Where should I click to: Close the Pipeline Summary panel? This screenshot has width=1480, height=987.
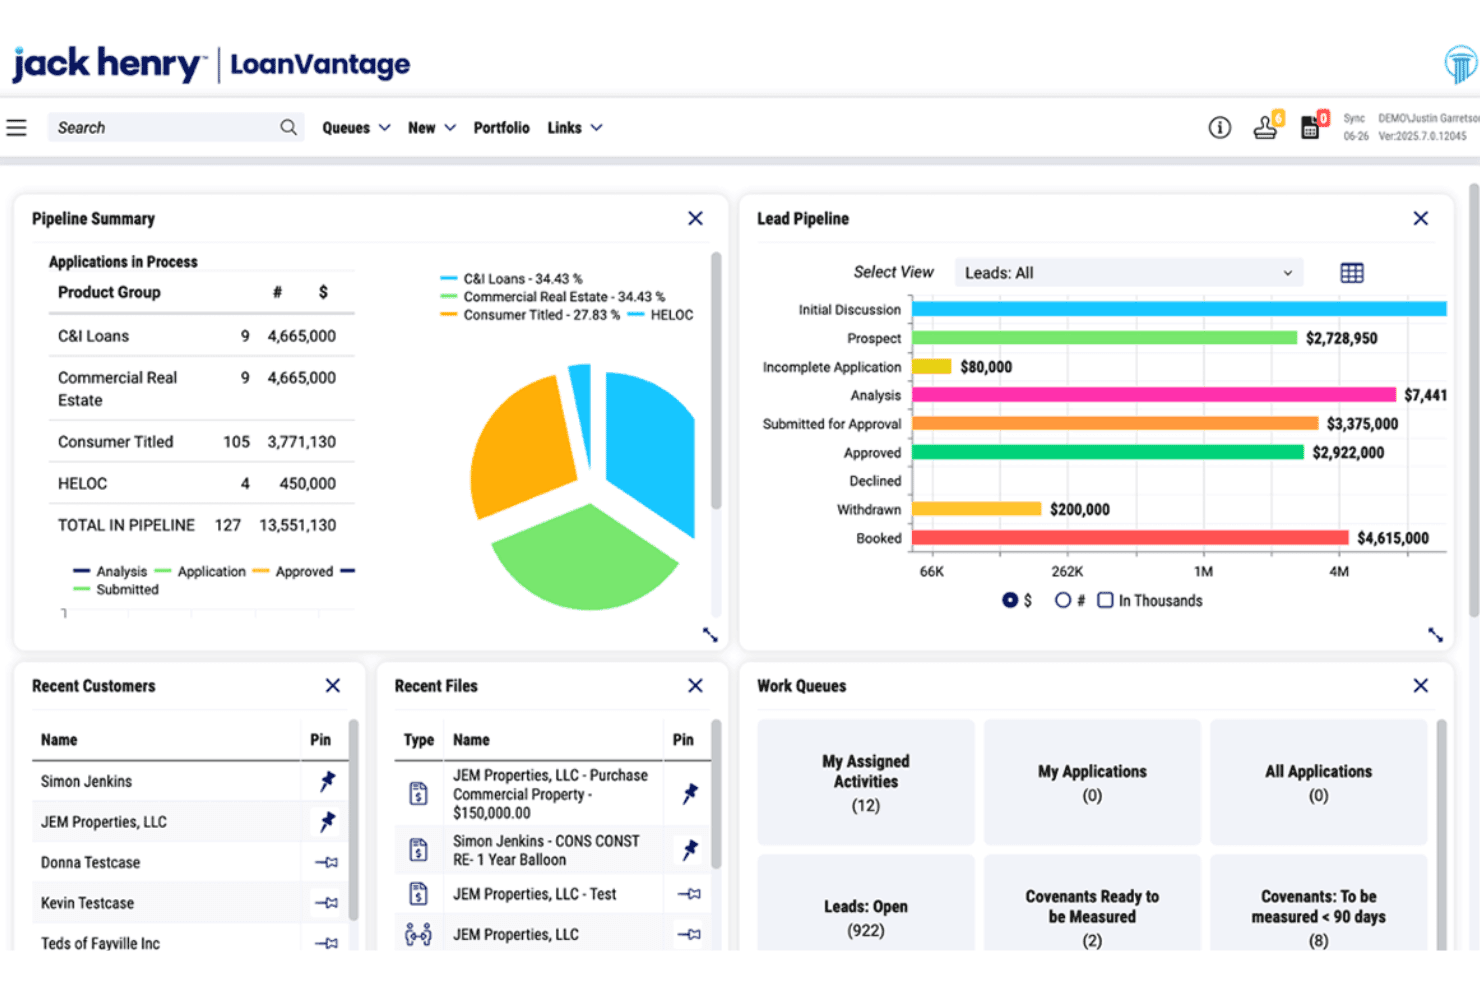pyautogui.click(x=696, y=218)
